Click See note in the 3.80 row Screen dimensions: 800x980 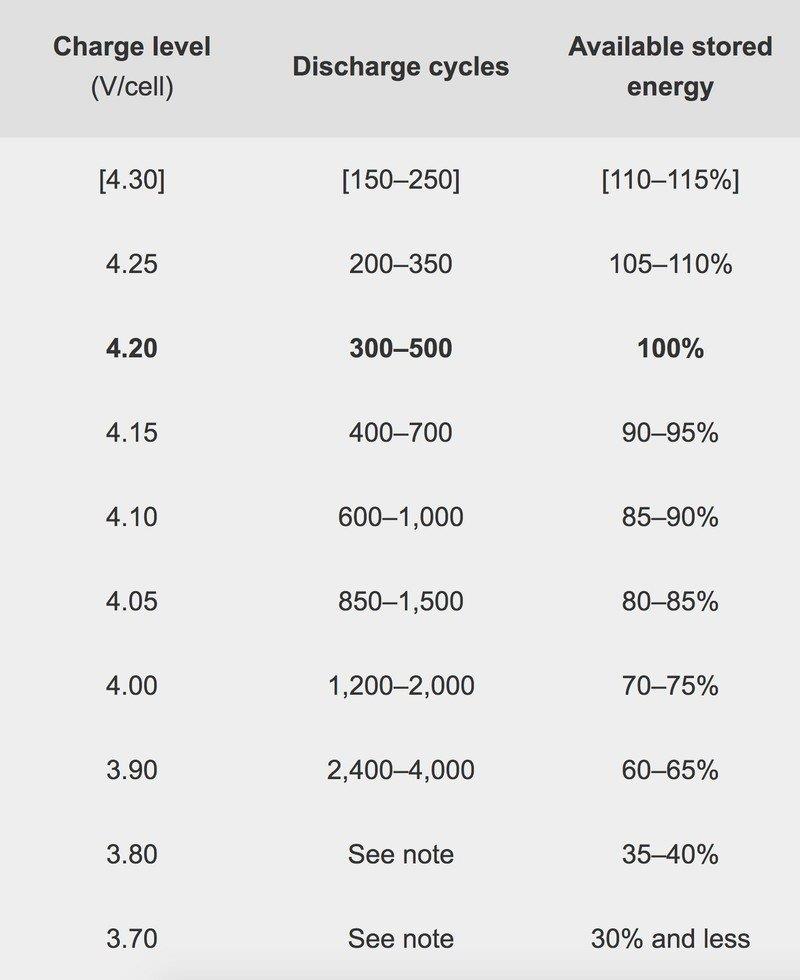(x=400, y=855)
